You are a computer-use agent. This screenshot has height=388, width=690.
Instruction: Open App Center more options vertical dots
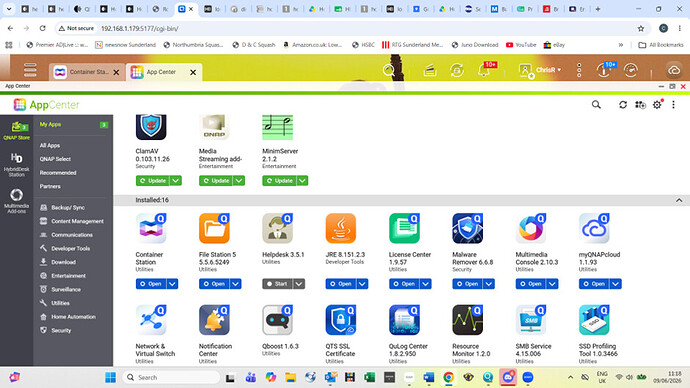[x=673, y=105]
